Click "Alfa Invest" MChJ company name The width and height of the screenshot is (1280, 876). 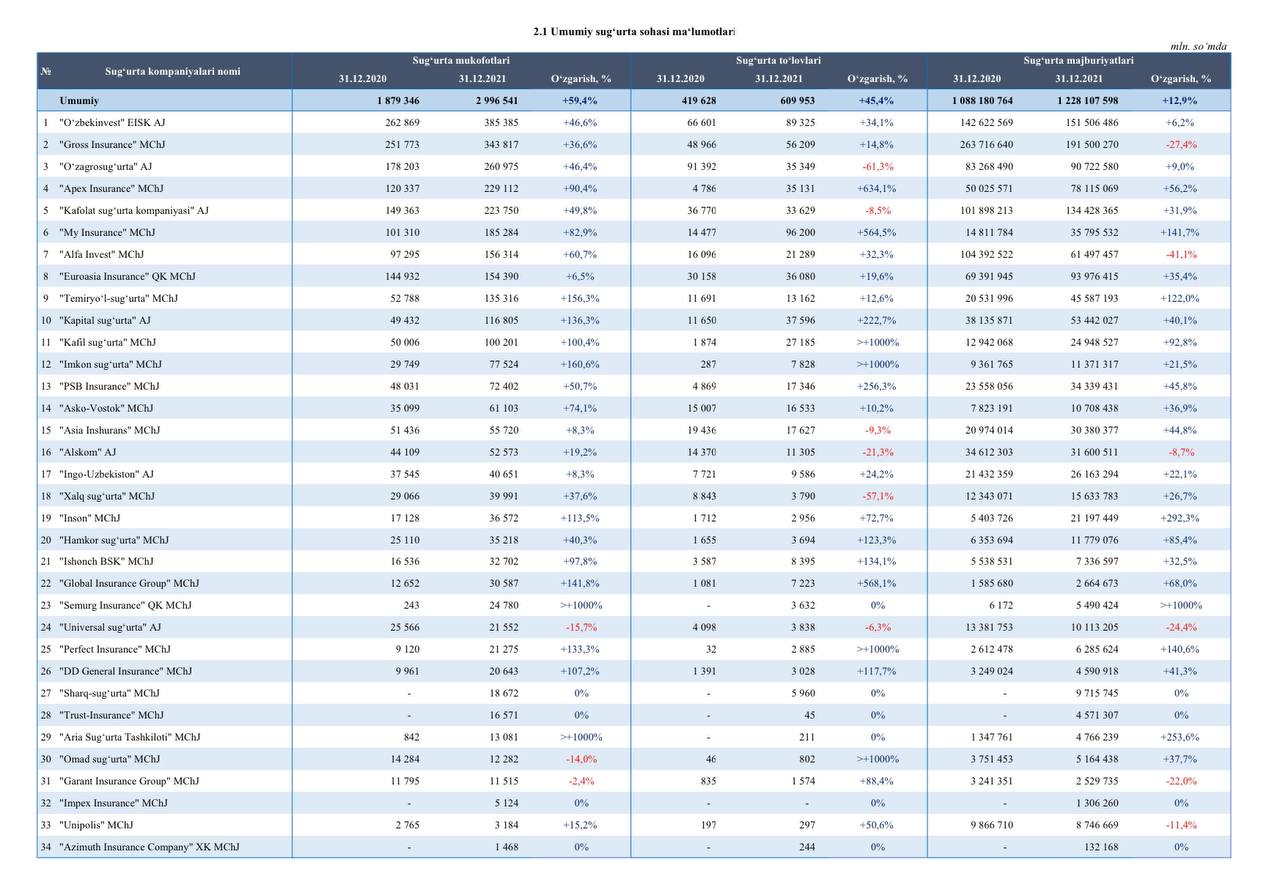click(x=104, y=255)
